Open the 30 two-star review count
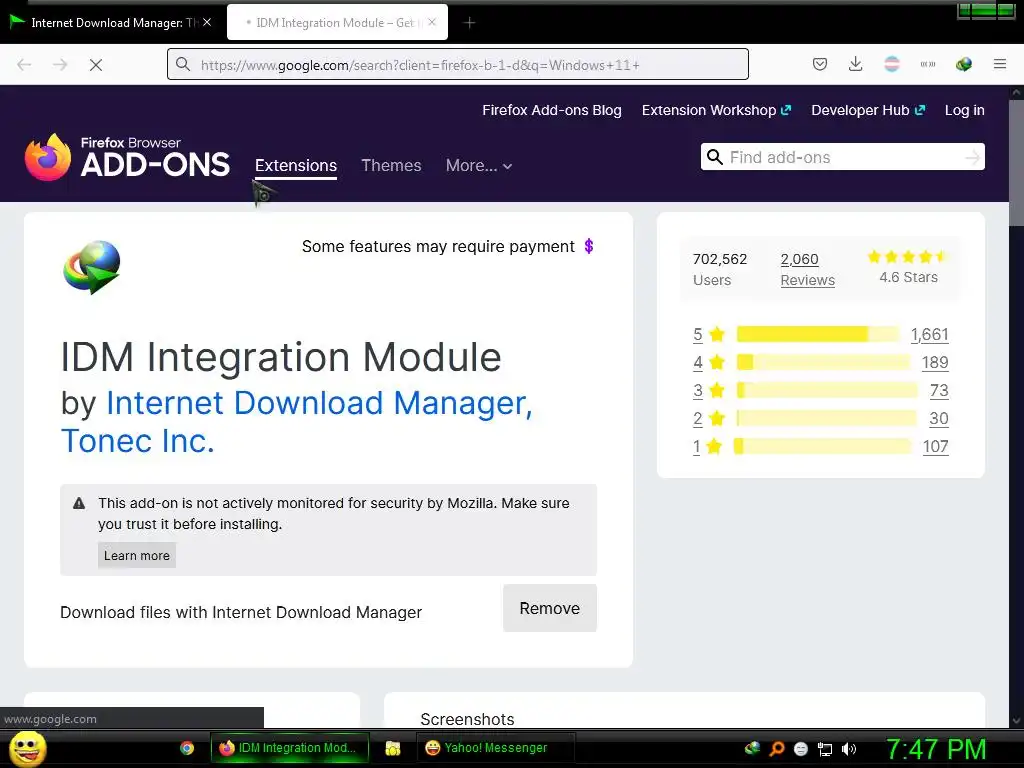The width and height of the screenshot is (1024, 768). (x=939, y=419)
